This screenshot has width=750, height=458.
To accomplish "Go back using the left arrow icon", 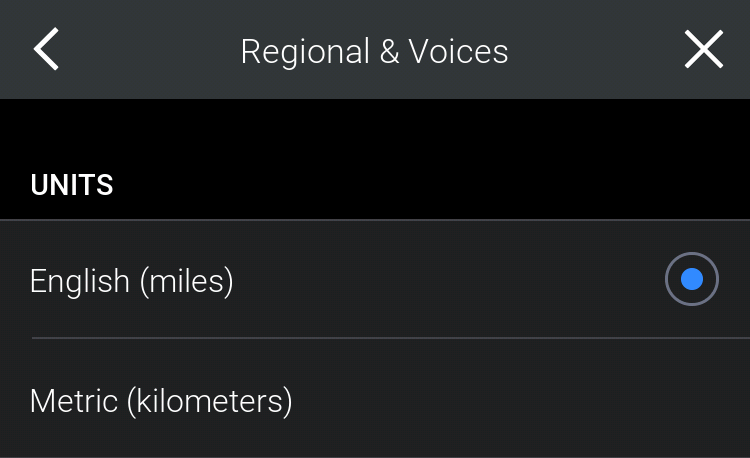I will [46, 50].
